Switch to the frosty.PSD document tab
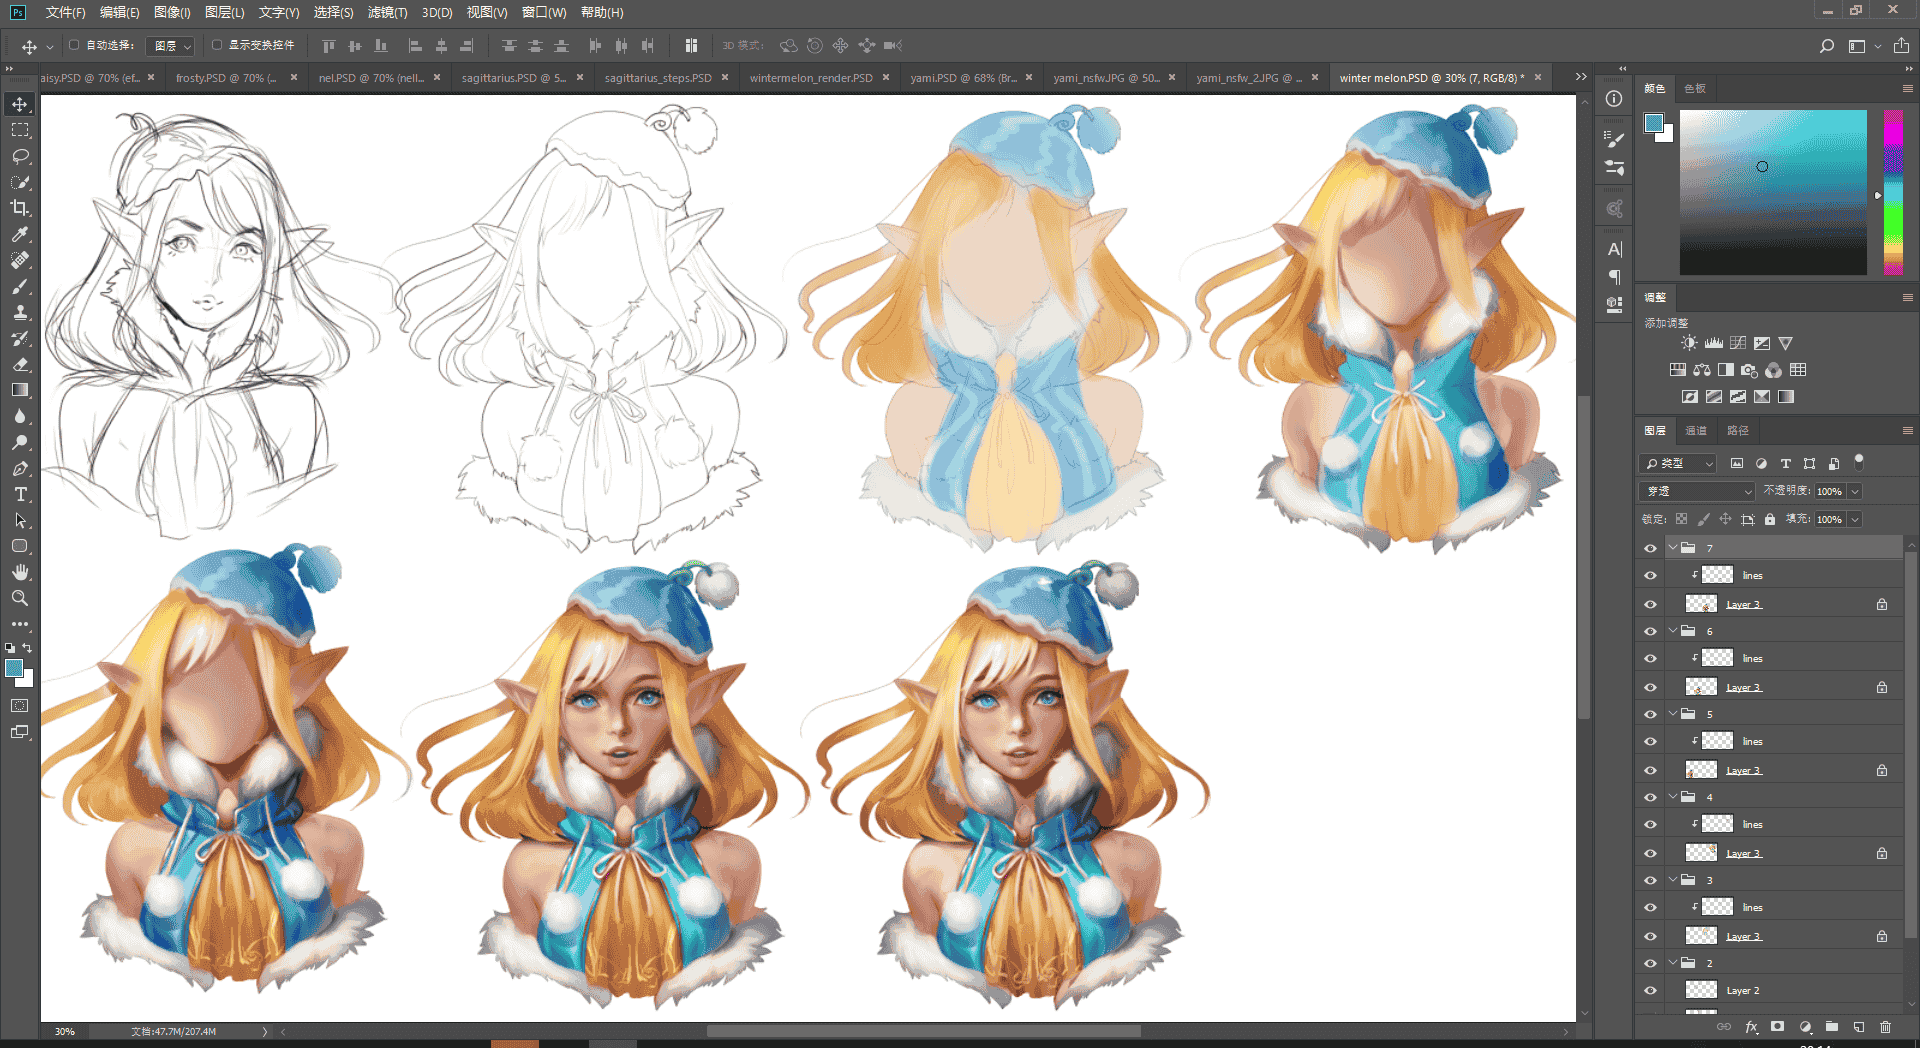 tap(226, 78)
